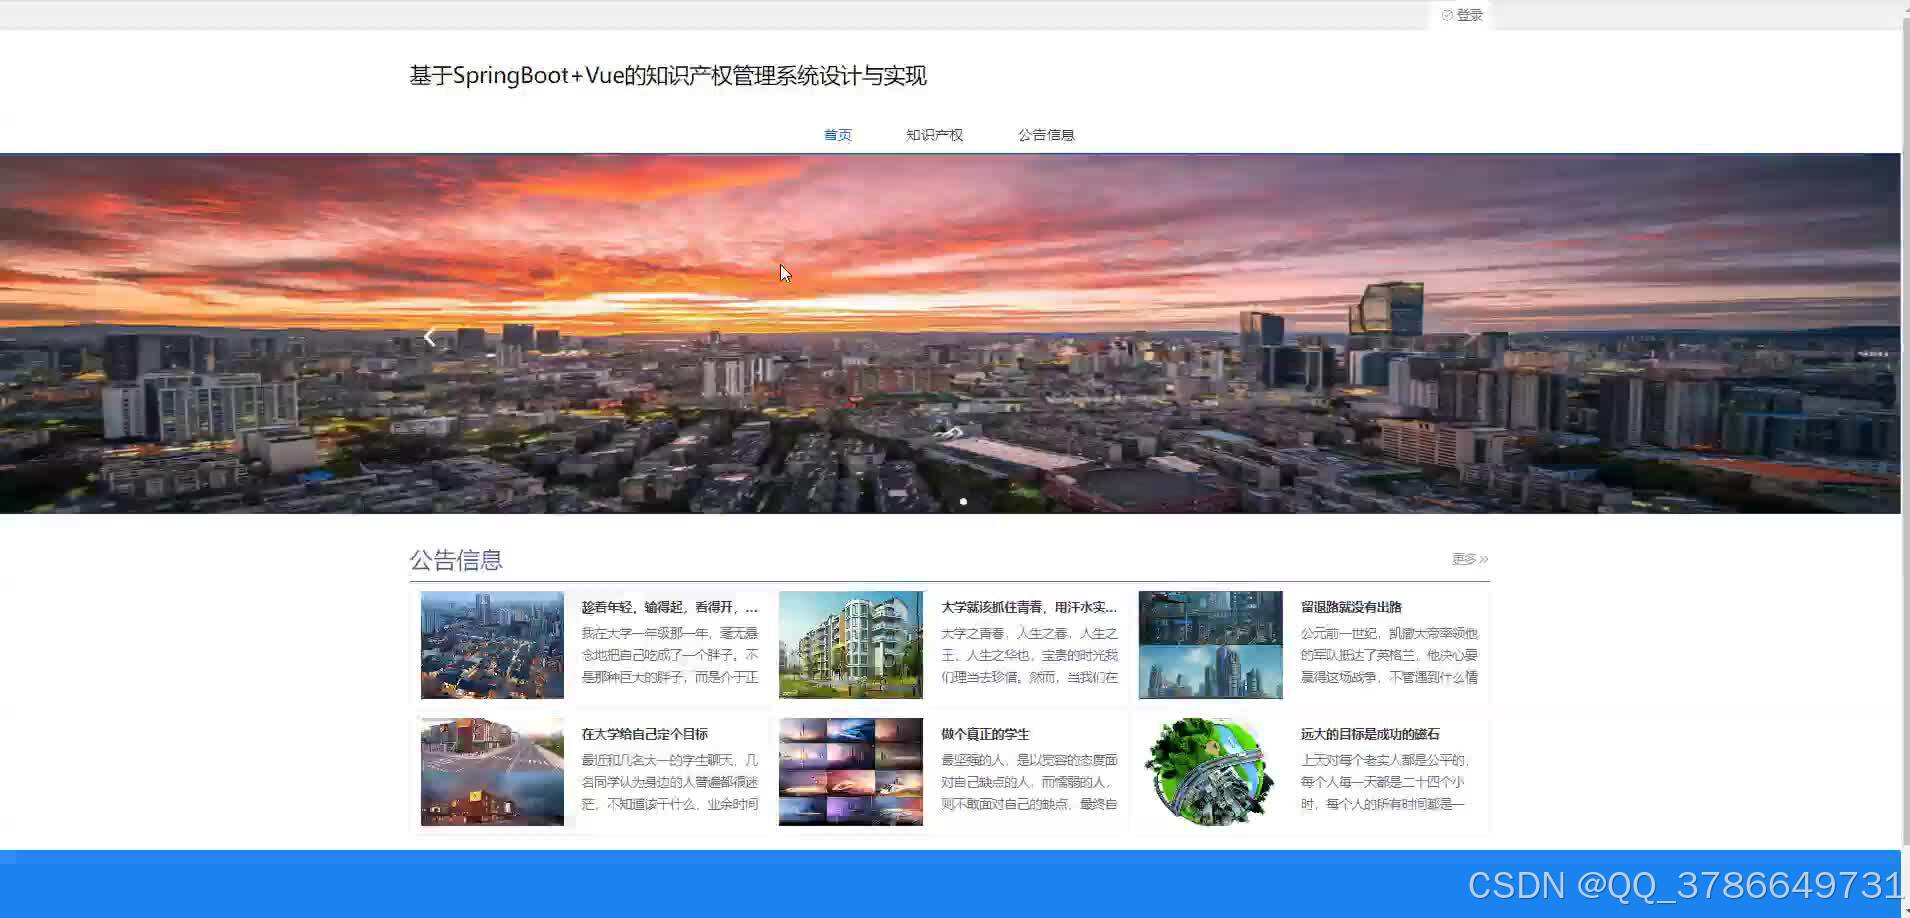This screenshot has height=918, width=1910.
Task: Switch to the 知识产权 tab
Action: click(x=933, y=134)
